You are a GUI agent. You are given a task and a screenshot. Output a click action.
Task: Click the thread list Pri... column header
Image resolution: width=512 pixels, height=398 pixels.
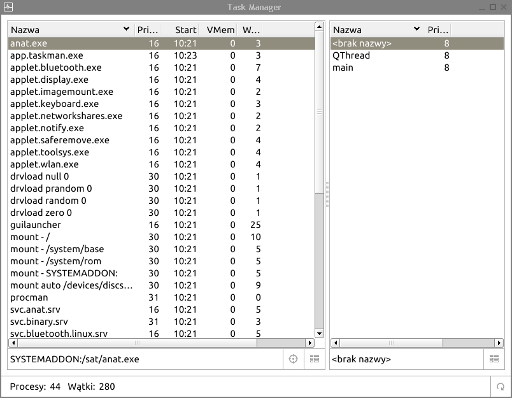(x=438, y=30)
